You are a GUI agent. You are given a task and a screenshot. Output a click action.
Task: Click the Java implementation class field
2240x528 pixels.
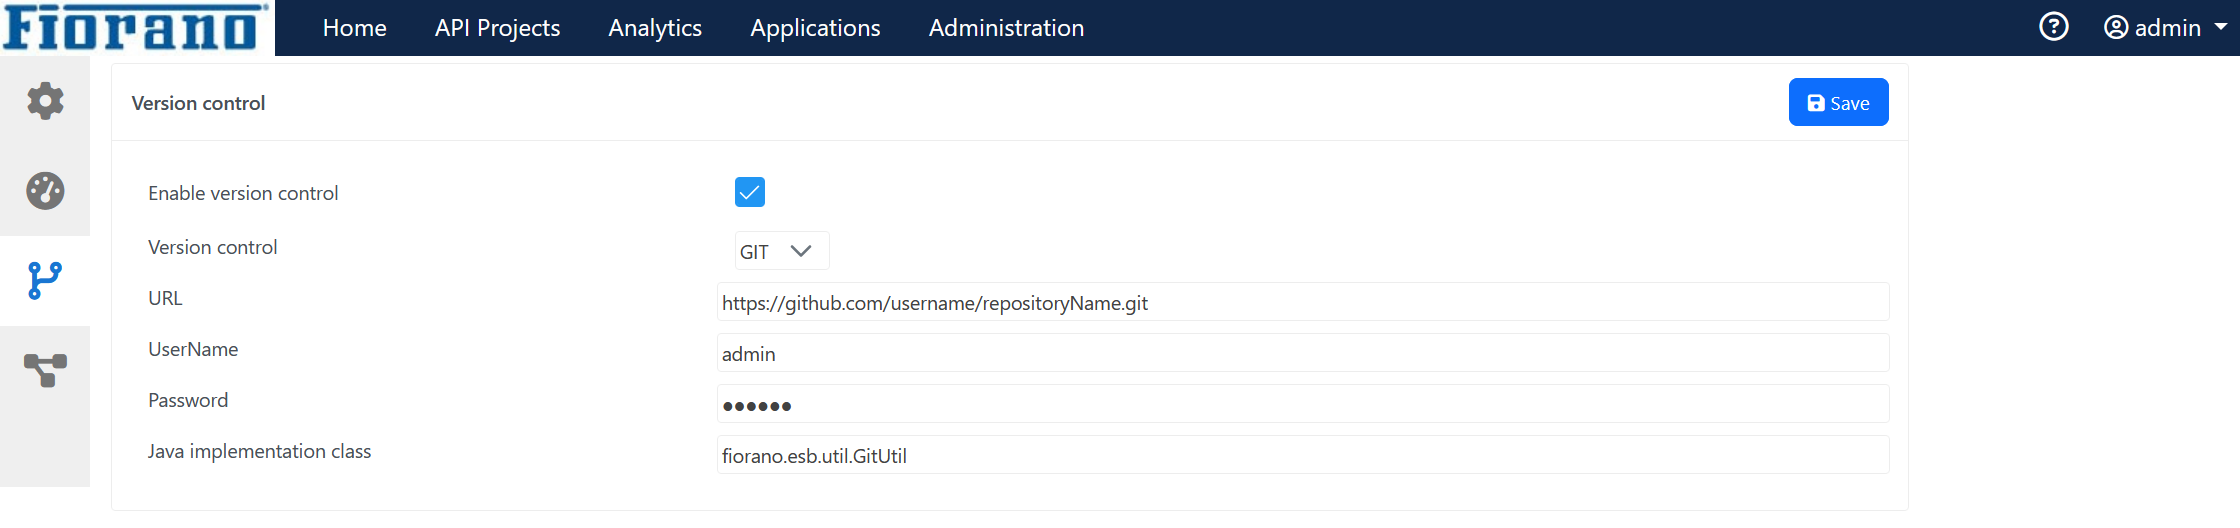(1303, 455)
